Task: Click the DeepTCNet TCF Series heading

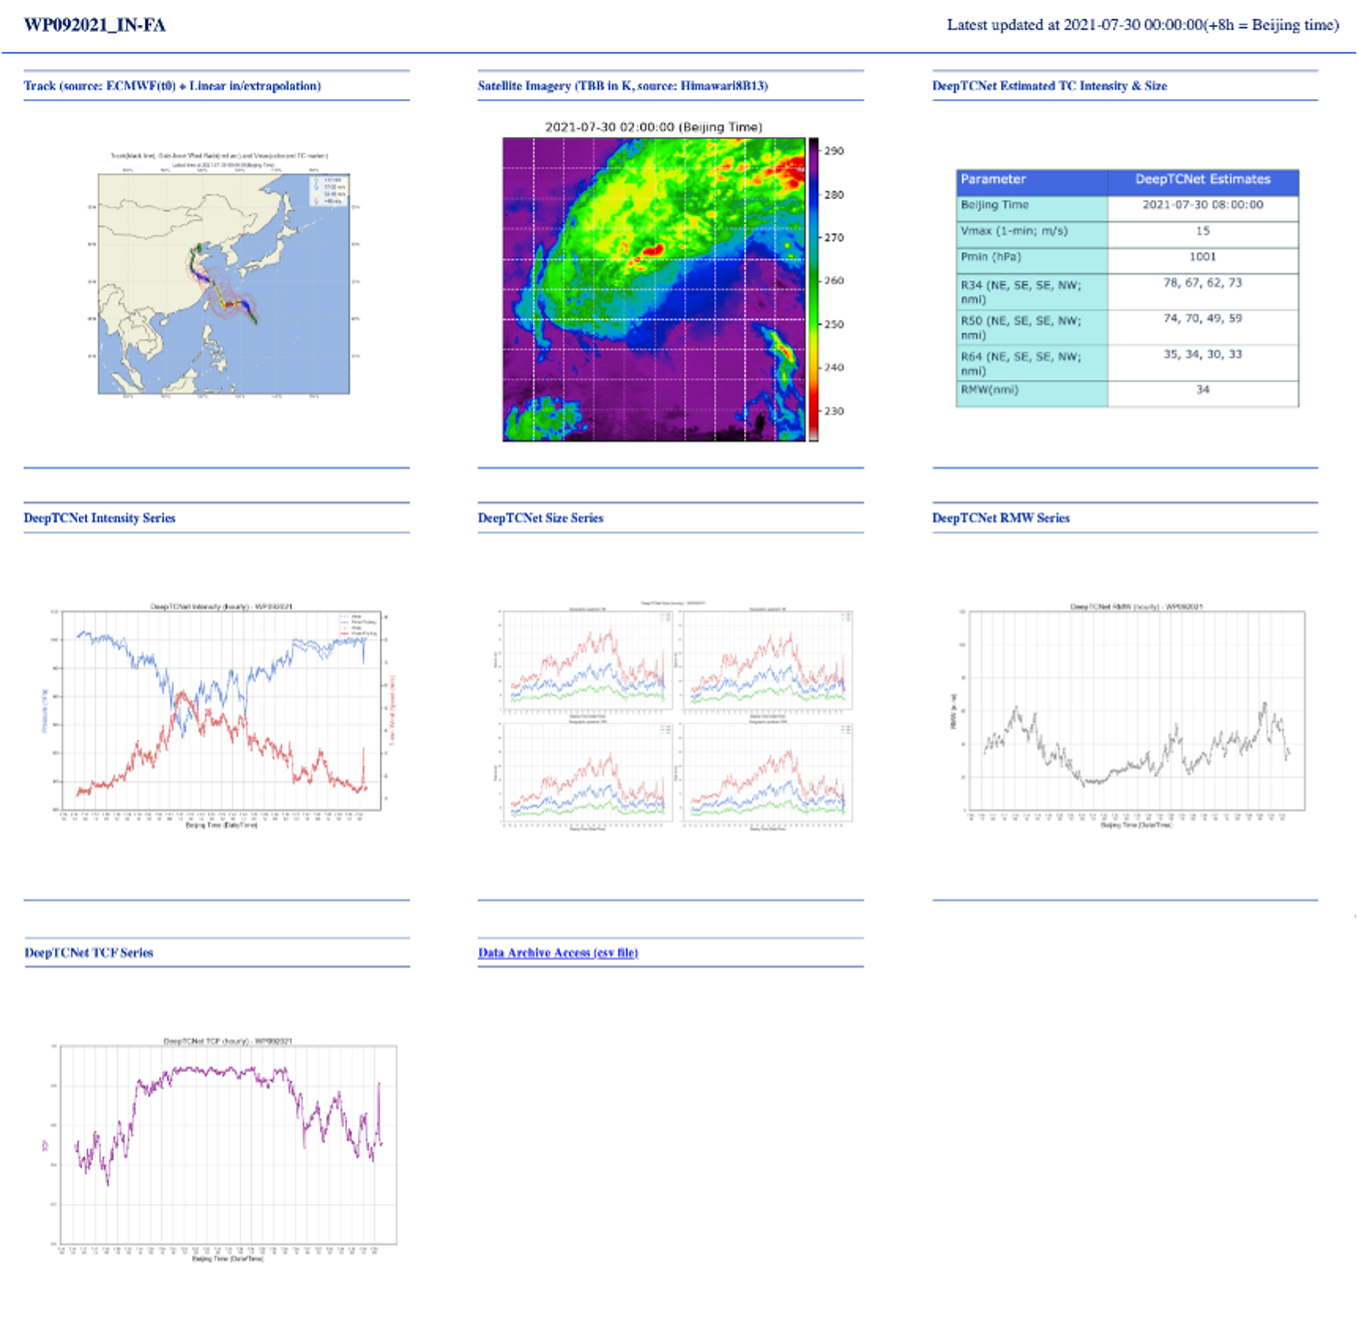Action: 89,953
